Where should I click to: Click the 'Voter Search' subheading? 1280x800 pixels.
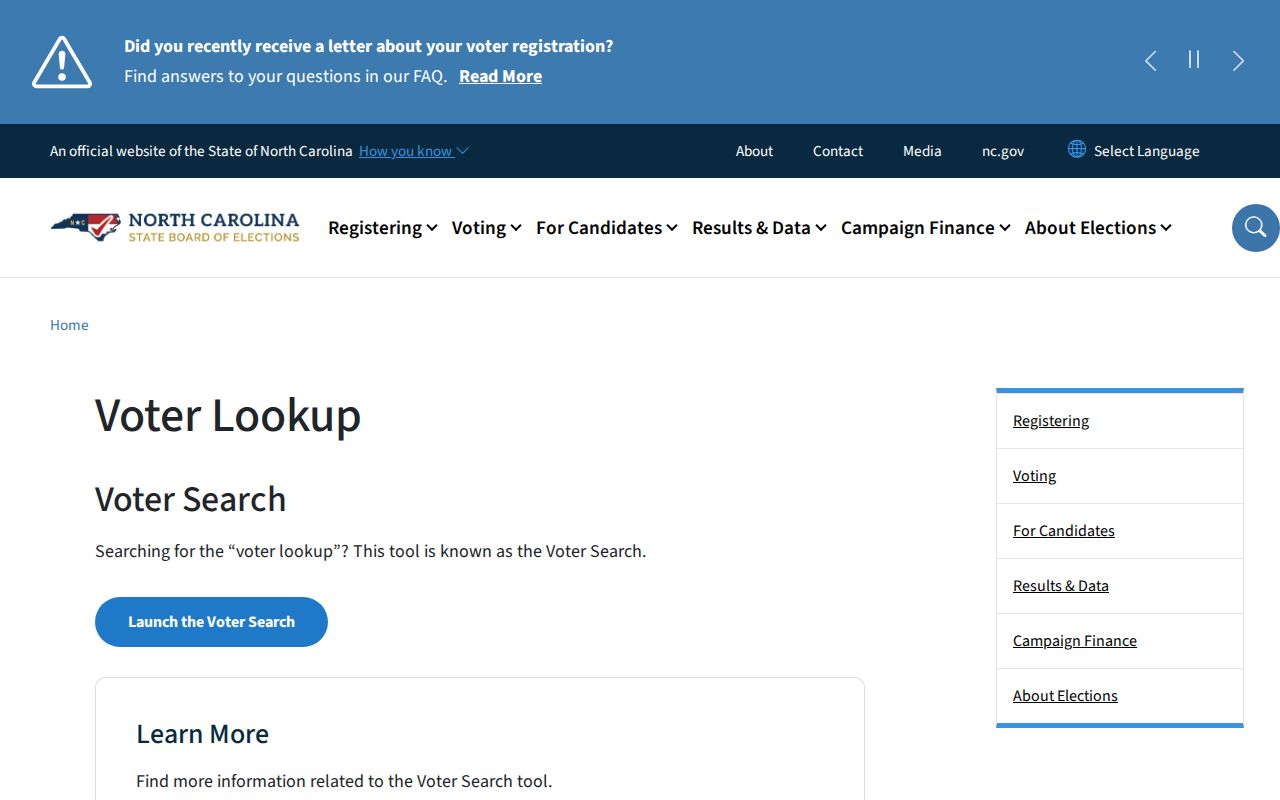point(191,499)
